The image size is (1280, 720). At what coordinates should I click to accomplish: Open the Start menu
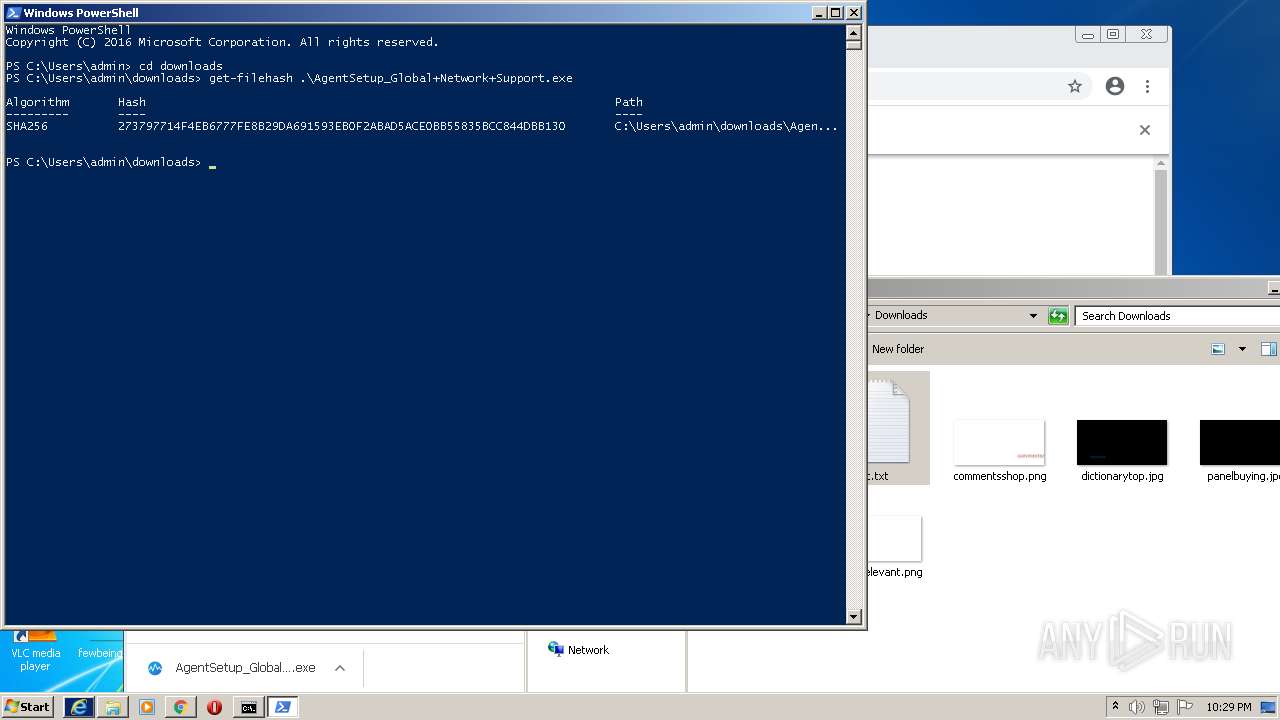pos(27,707)
